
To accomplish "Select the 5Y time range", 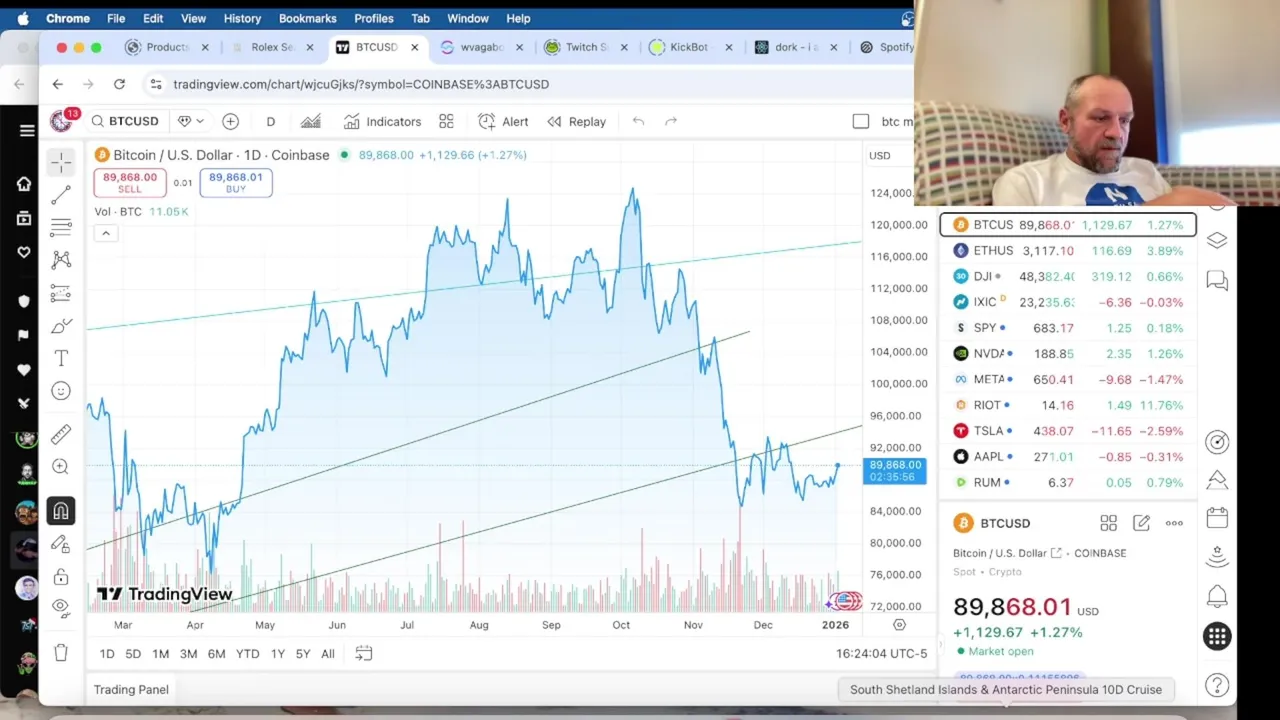I will coord(303,653).
